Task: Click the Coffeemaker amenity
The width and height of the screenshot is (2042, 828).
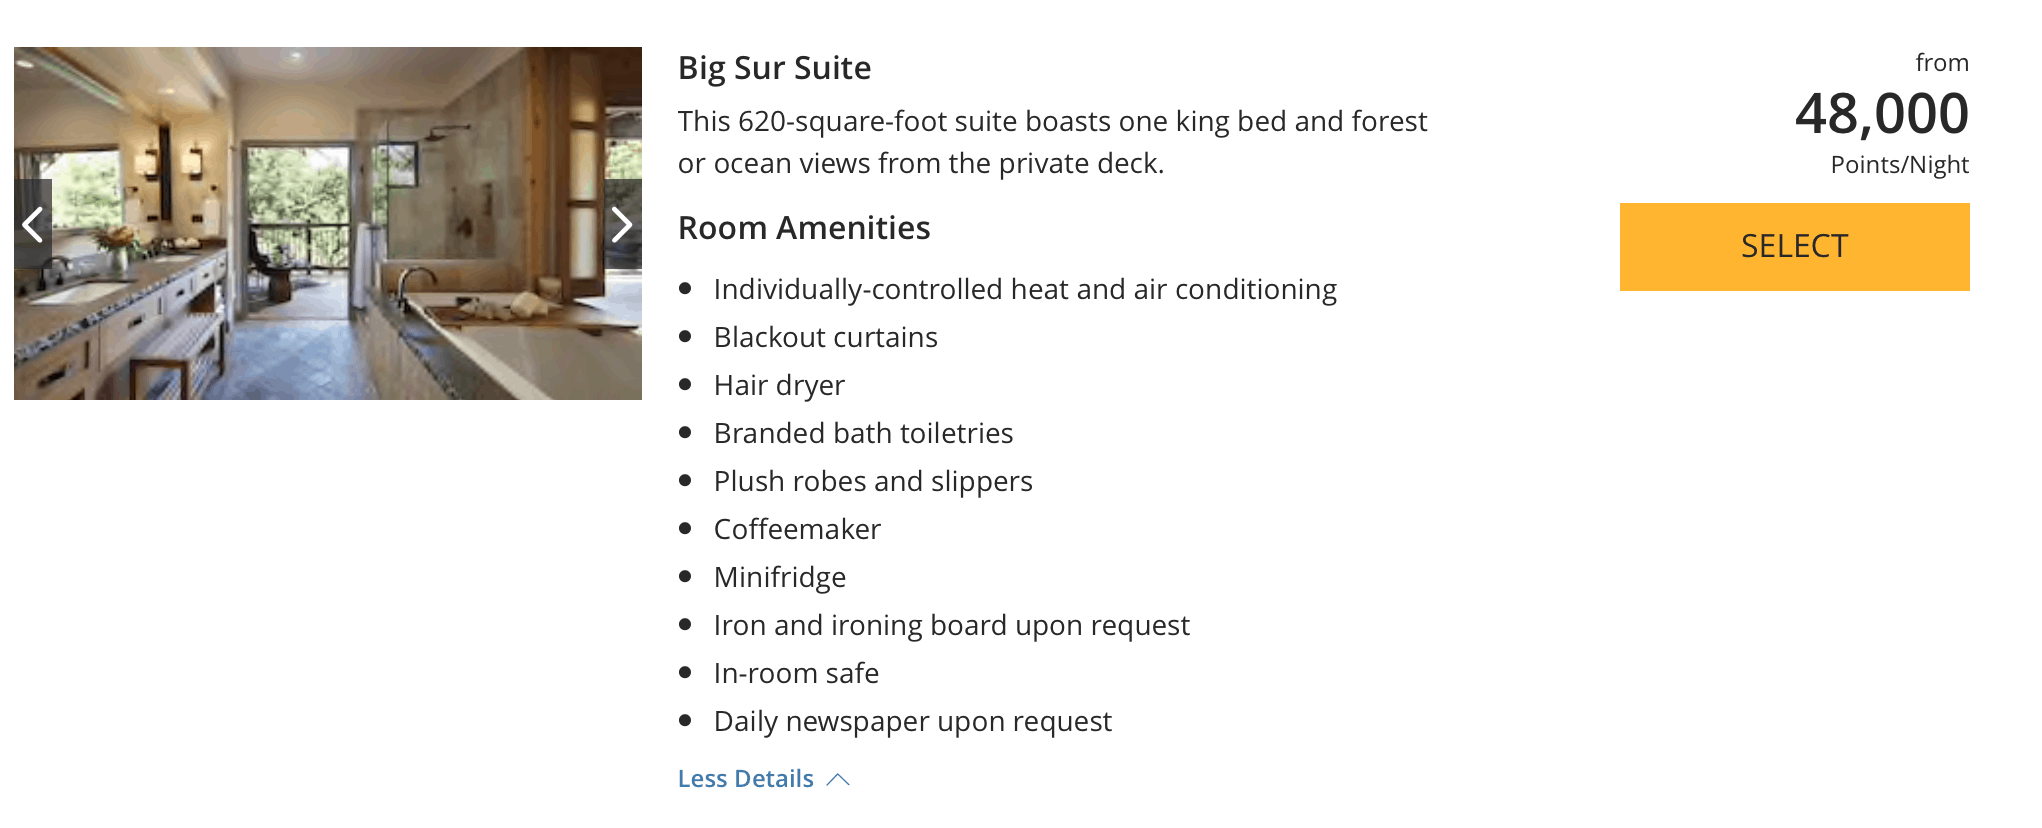Action: 797,529
